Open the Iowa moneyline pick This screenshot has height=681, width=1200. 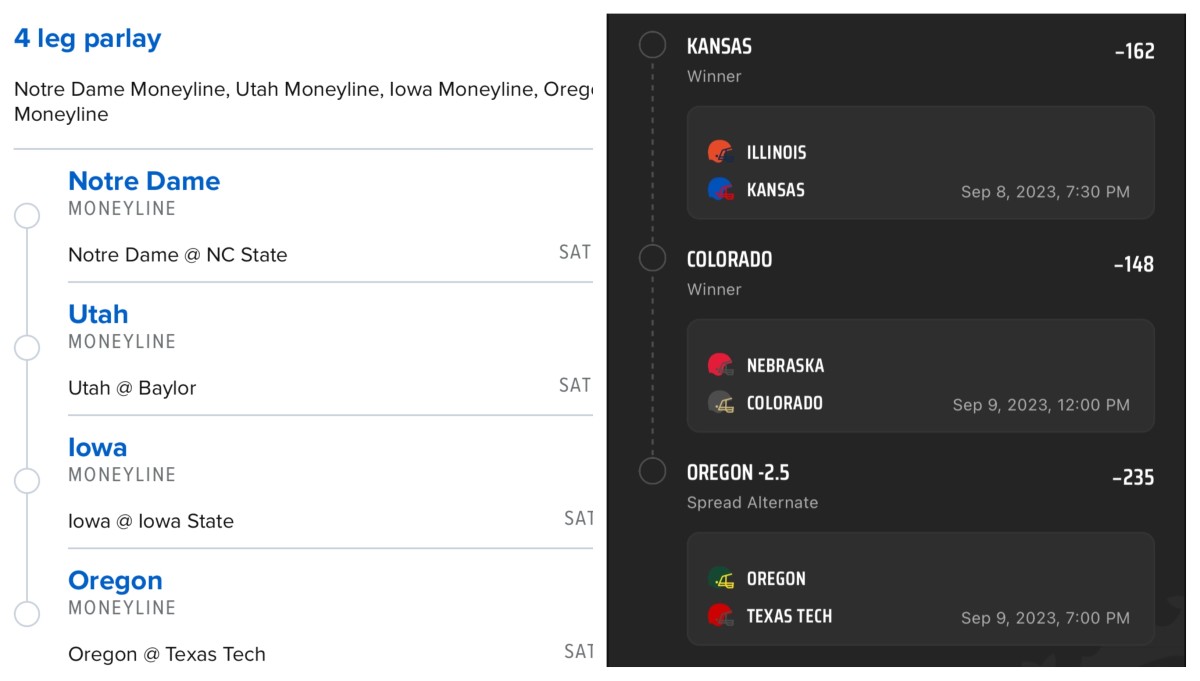point(98,447)
